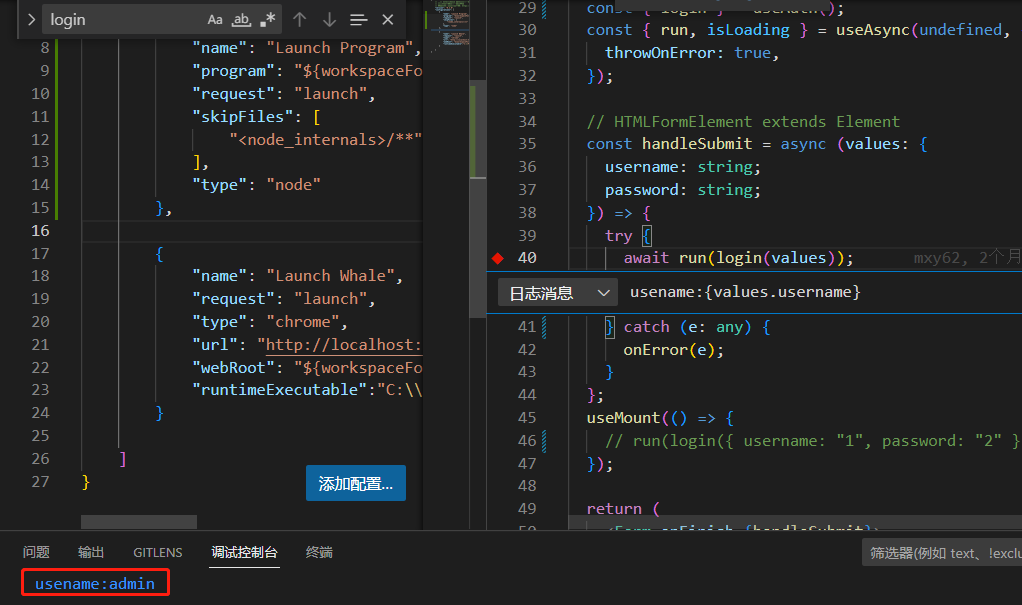The image size is (1022, 605).
Task: Close the find widget
Action: pyautogui.click(x=388, y=20)
